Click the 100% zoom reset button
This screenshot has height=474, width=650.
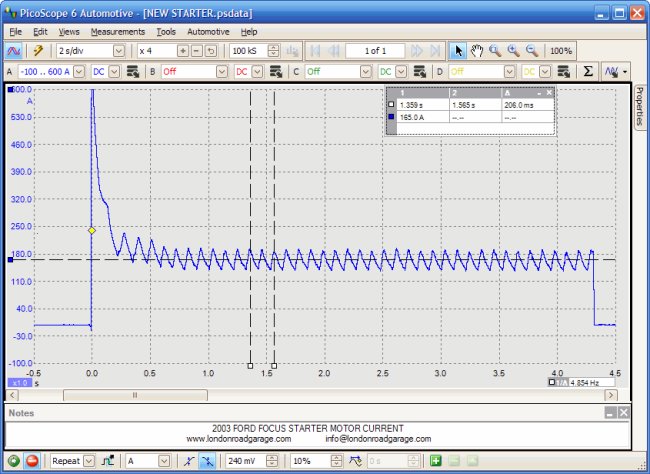point(561,50)
